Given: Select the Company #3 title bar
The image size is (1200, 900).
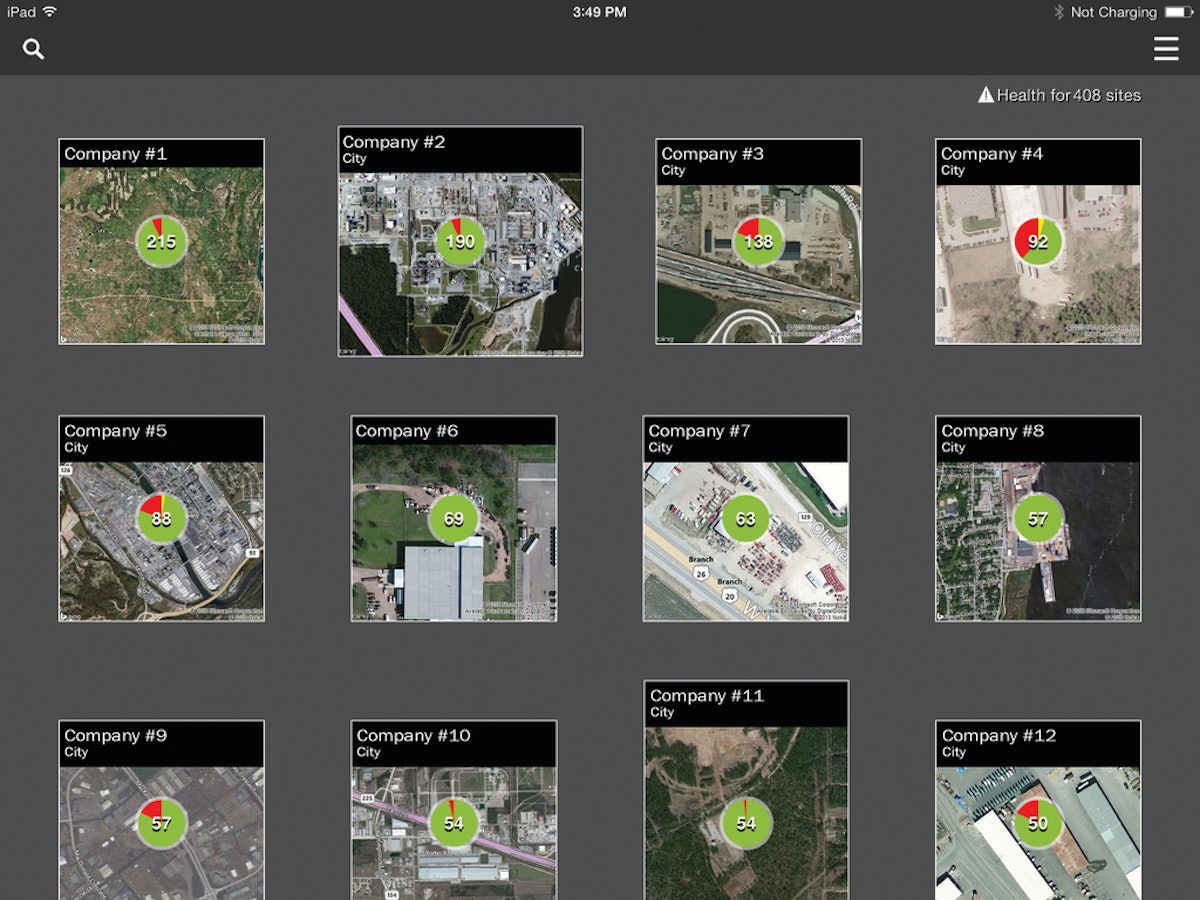Looking at the screenshot, I should coord(757,162).
